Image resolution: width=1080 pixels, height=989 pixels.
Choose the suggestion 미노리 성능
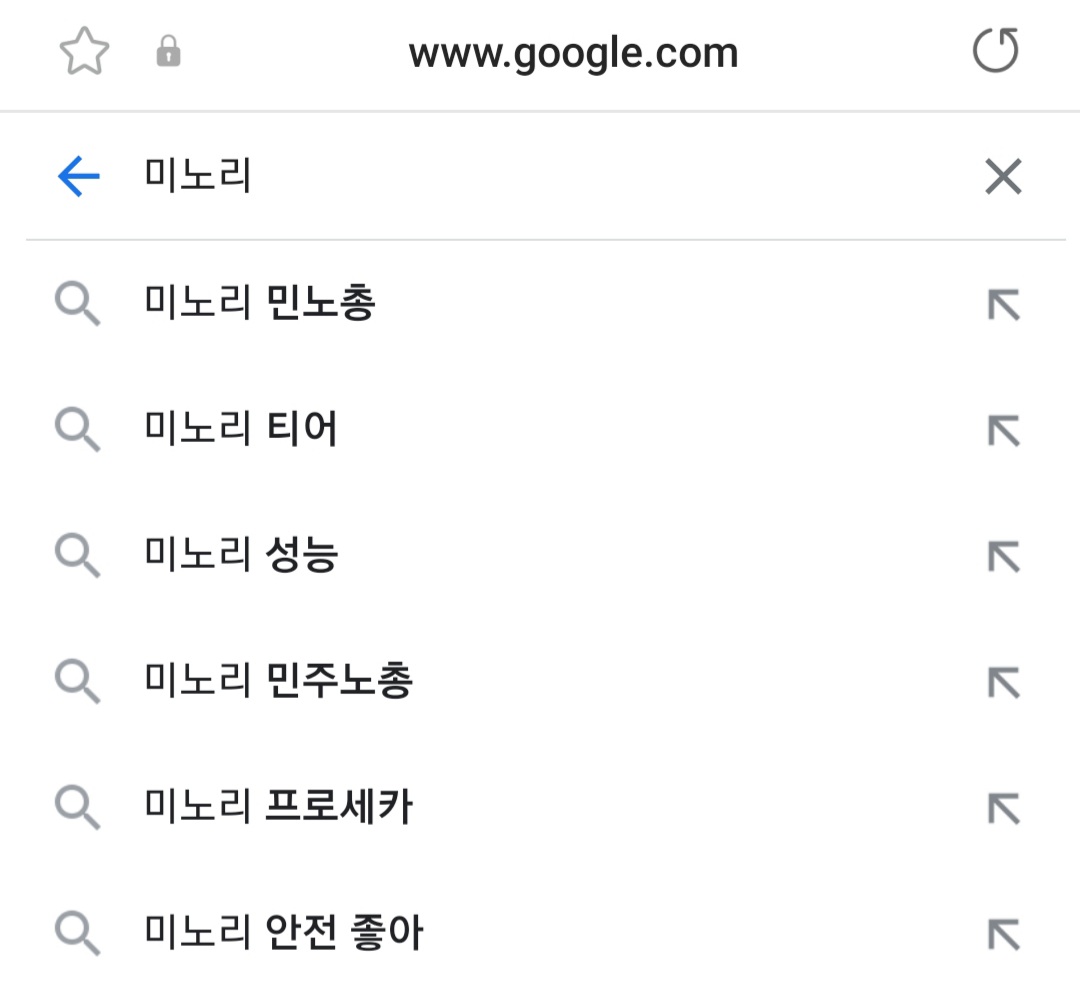241,556
